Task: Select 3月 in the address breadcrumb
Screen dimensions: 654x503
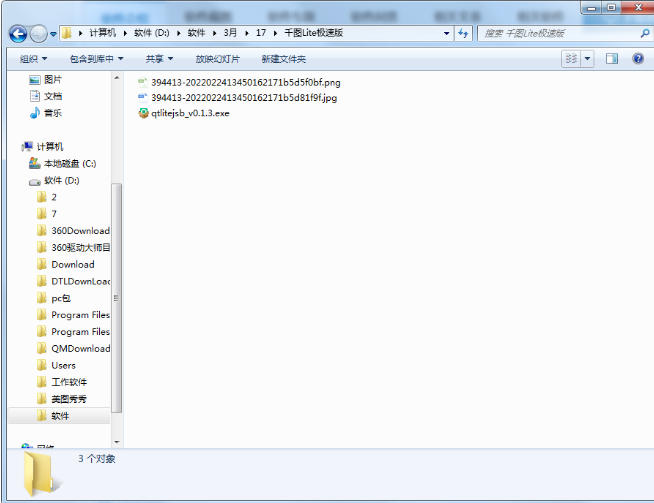Action: pos(230,33)
